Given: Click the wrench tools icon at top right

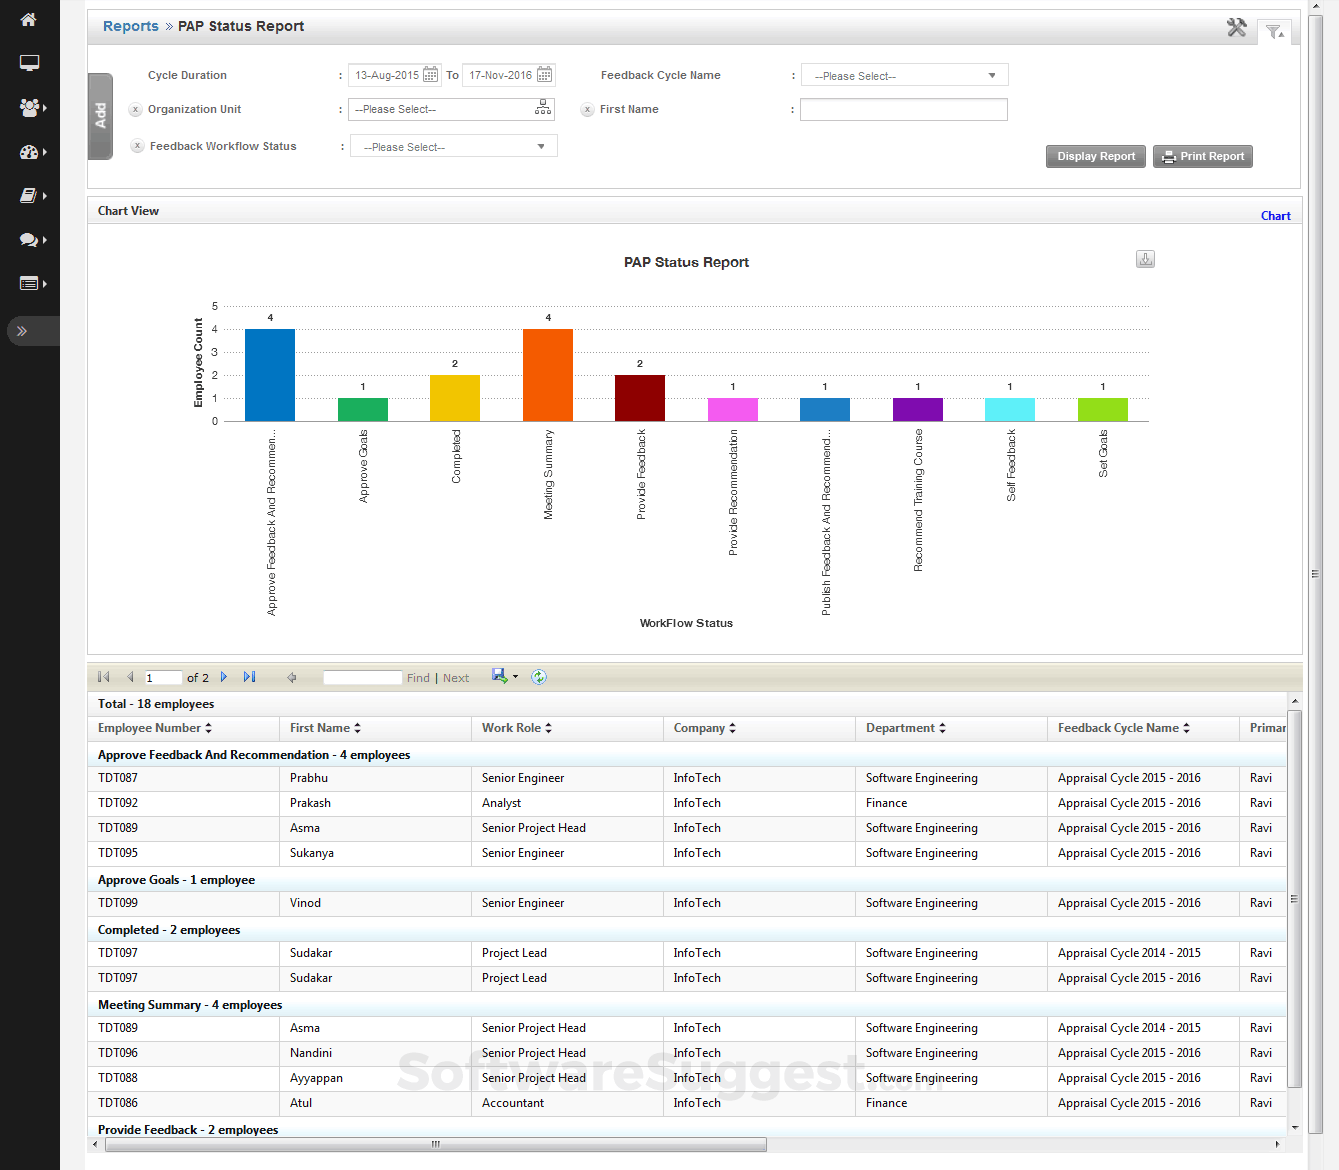Looking at the screenshot, I should point(1237,28).
